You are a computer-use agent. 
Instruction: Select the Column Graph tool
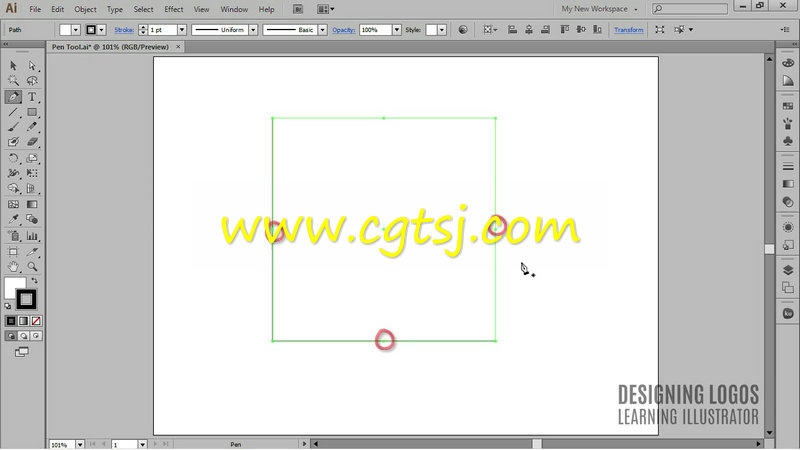point(32,236)
